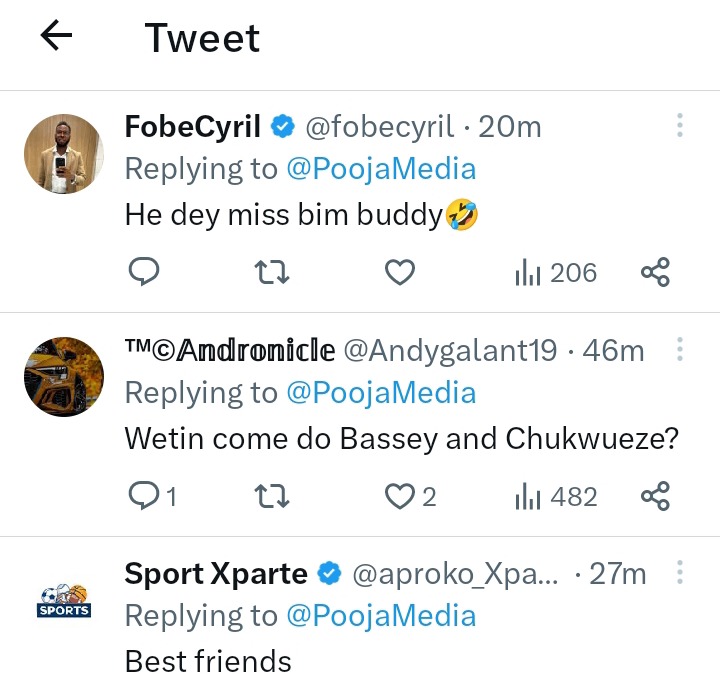Reply to FobeCyril's tweet
720x692 pixels.
pyautogui.click(x=145, y=272)
